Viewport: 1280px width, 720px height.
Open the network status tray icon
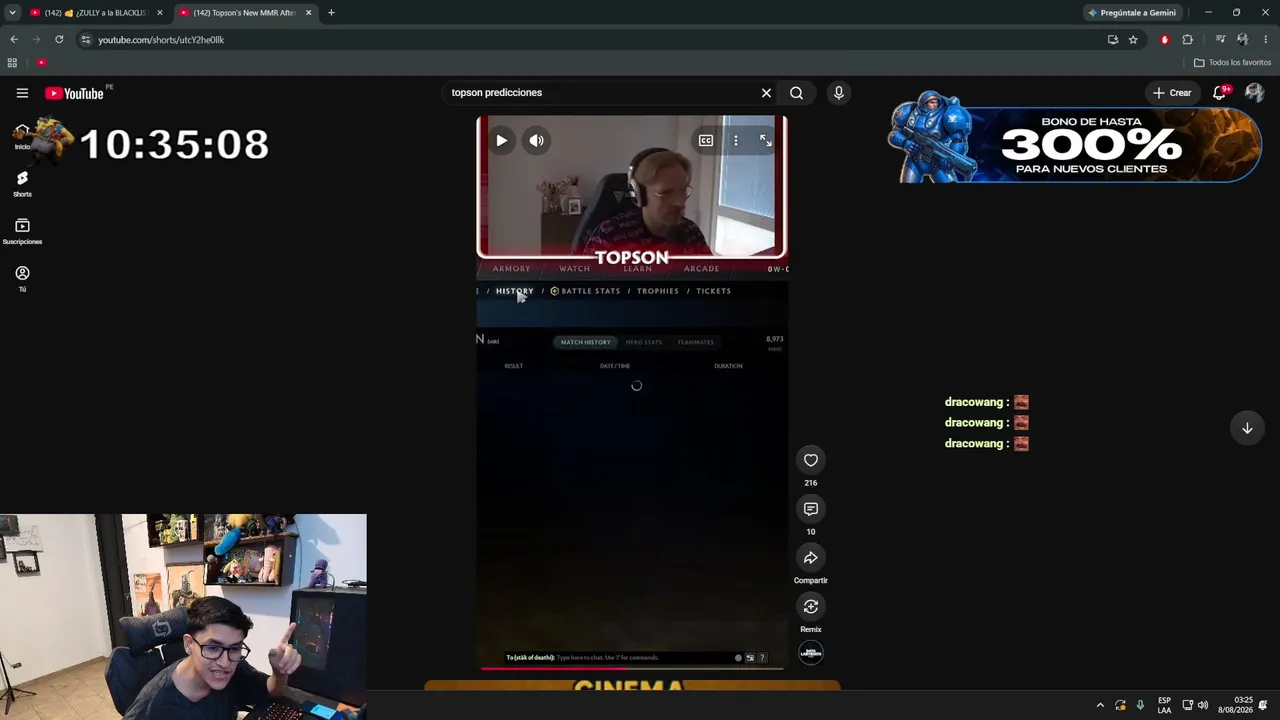coord(1187,705)
